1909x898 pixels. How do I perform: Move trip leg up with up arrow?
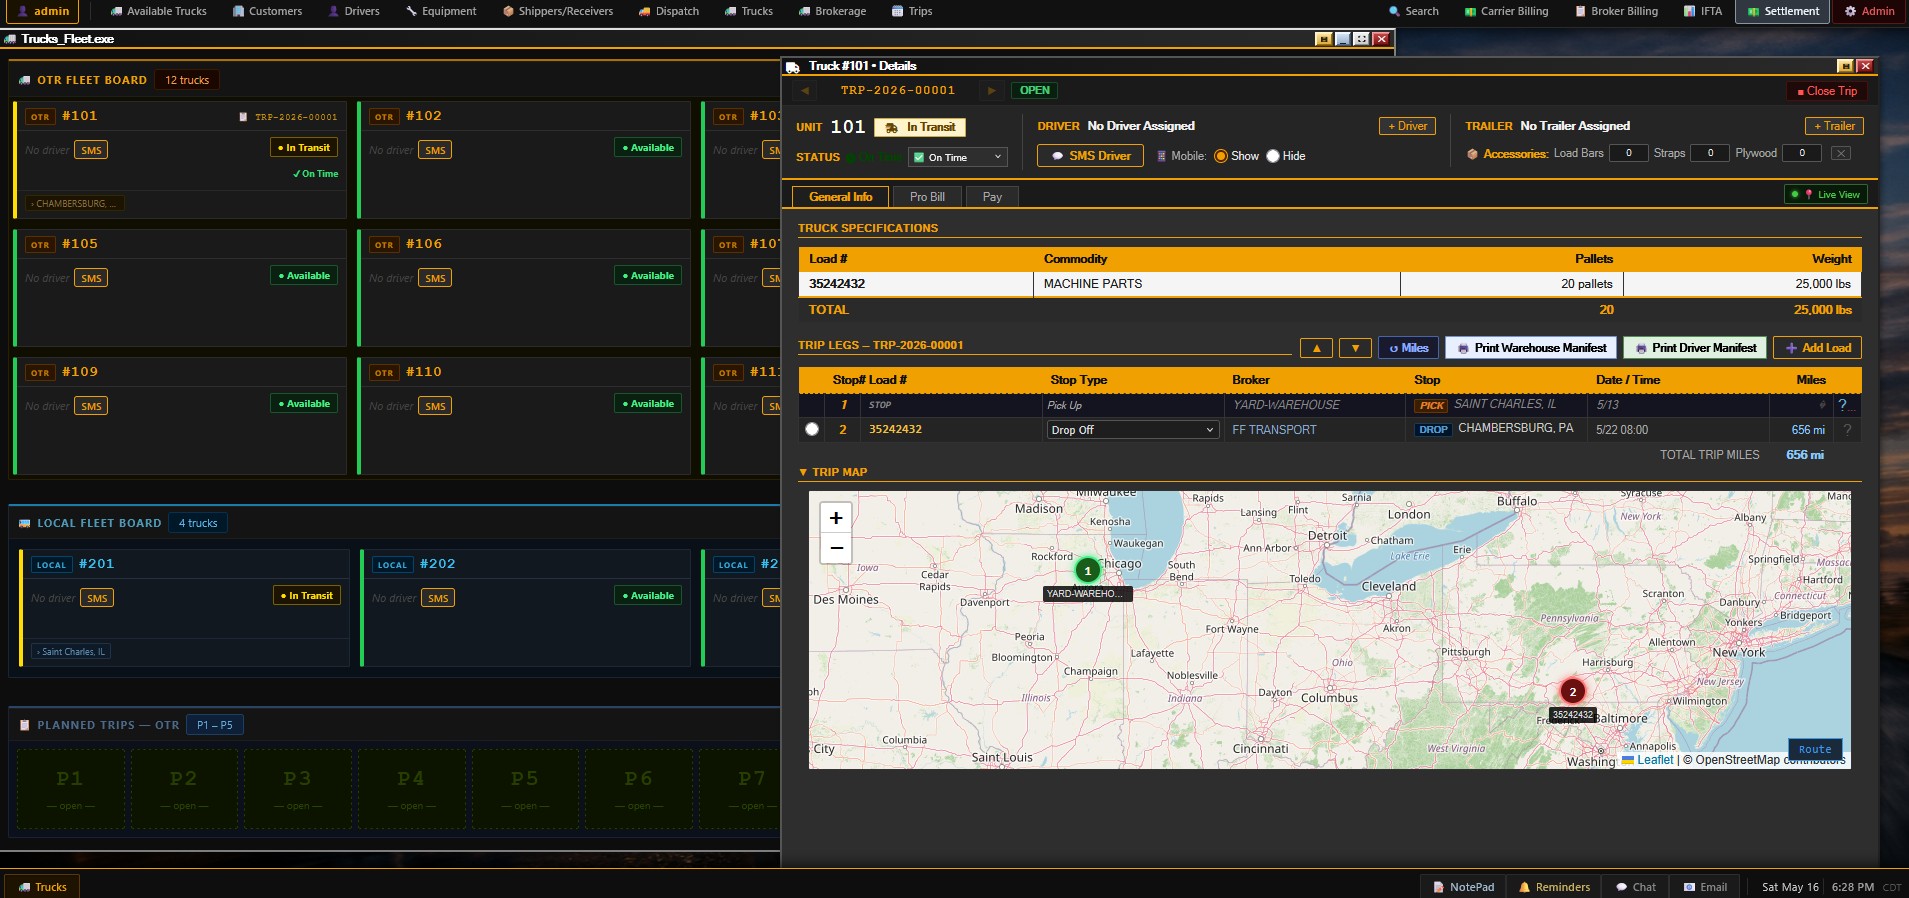click(x=1316, y=348)
